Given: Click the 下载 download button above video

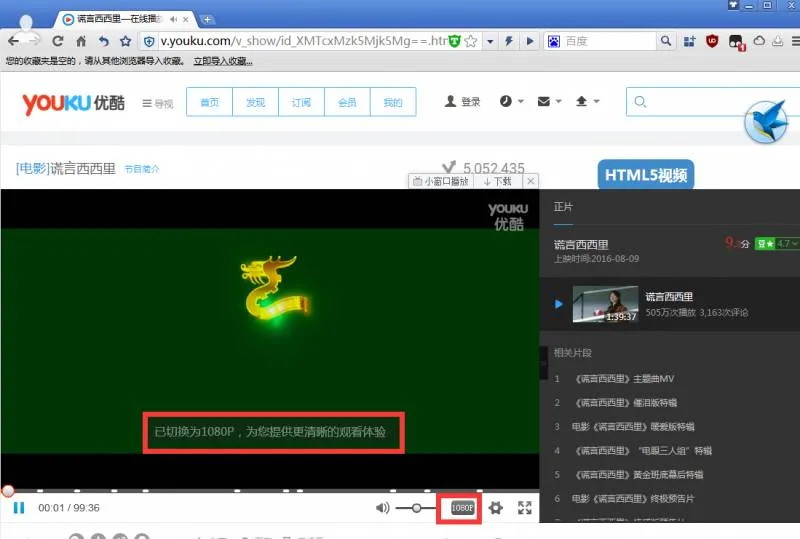Looking at the screenshot, I should [x=497, y=181].
